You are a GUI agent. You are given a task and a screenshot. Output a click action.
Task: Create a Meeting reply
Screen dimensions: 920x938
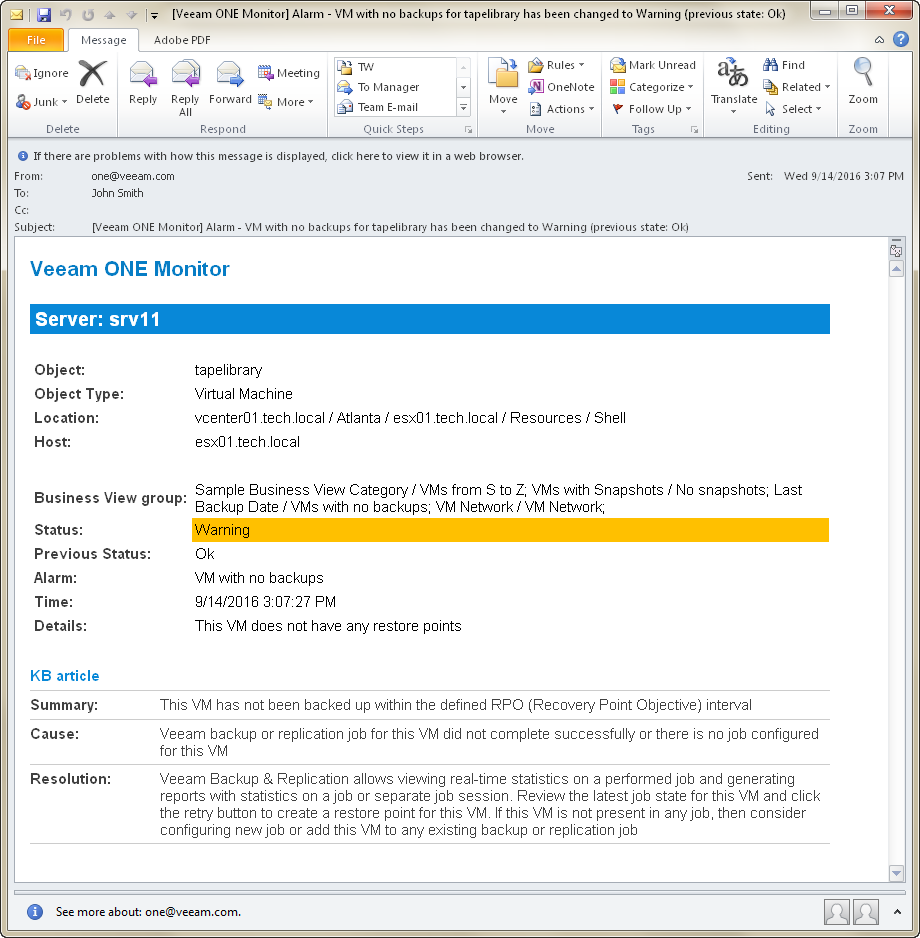click(x=289, y=73)
